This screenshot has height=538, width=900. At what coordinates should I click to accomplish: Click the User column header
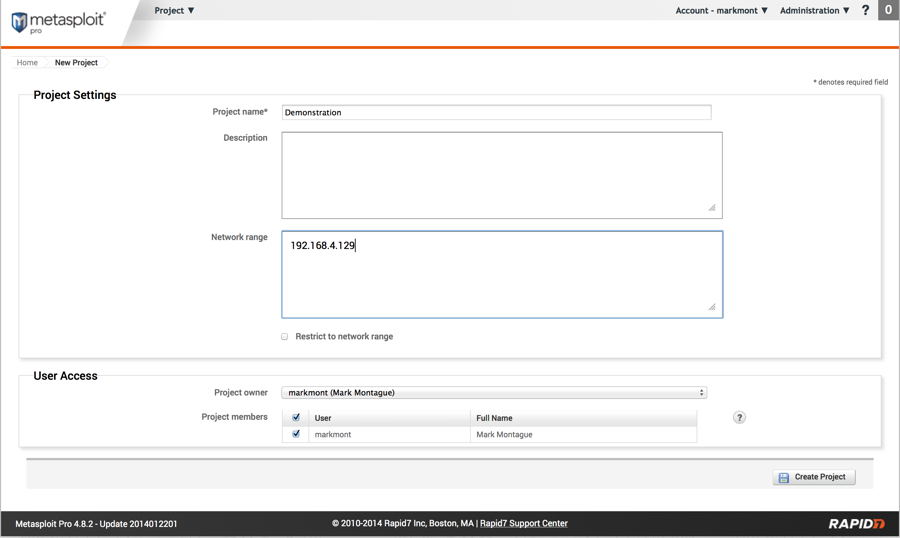390,418
